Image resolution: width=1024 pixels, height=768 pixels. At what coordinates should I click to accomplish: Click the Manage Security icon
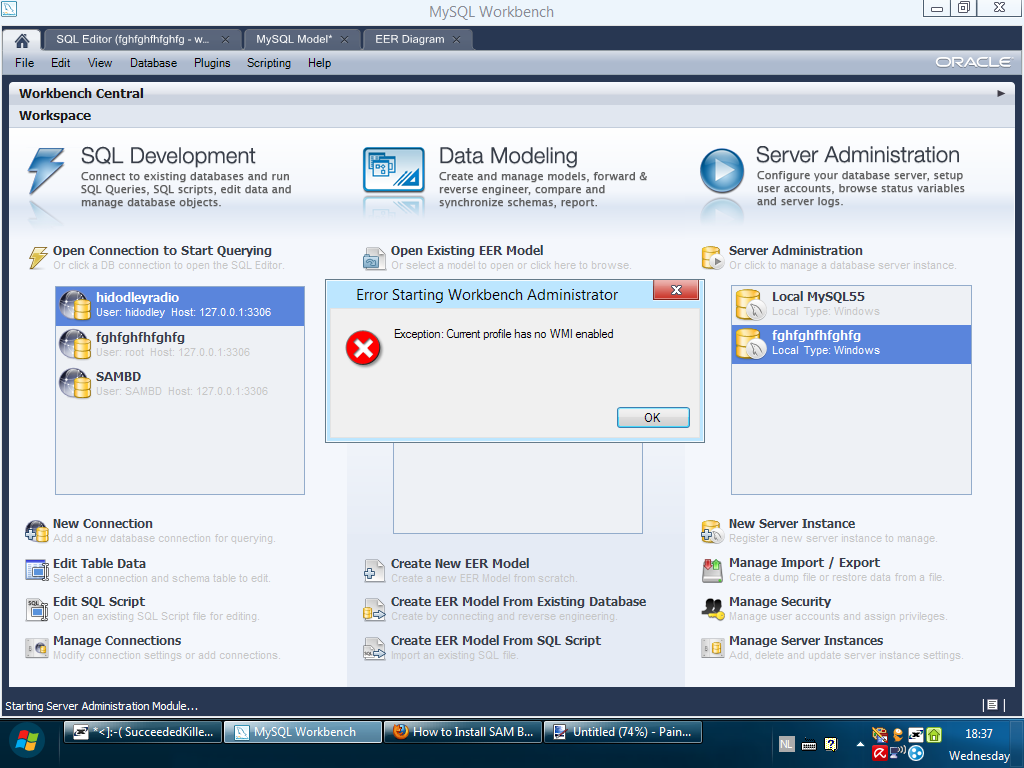tap(712, 609)
